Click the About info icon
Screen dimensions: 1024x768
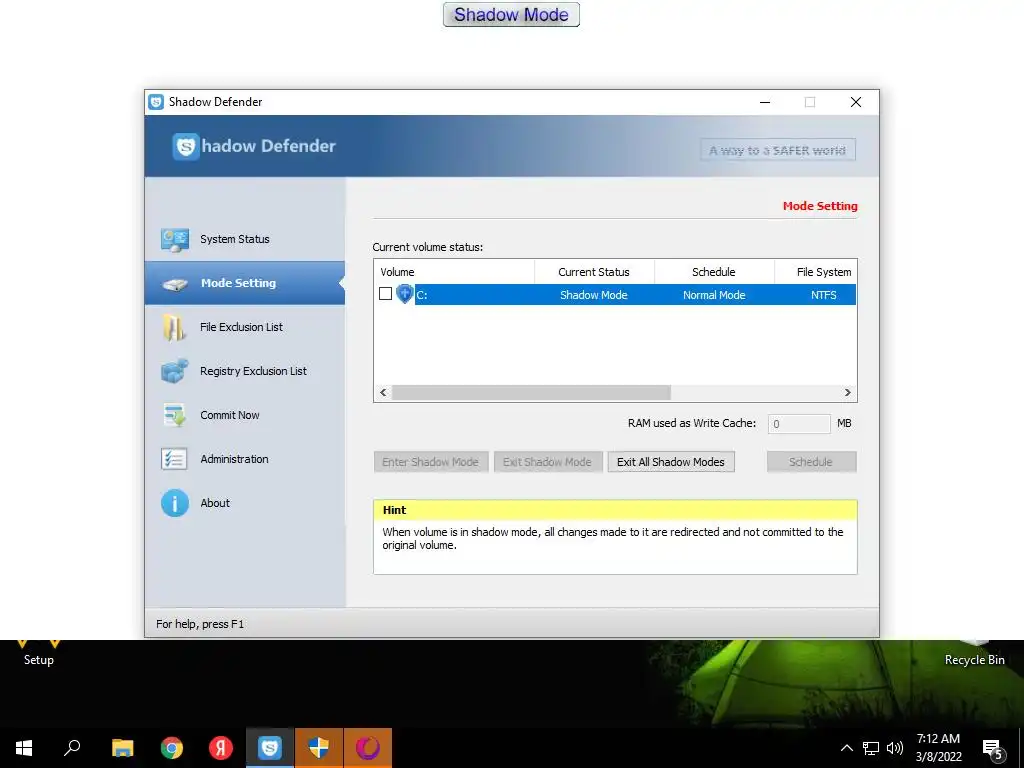tap(174, 504)
